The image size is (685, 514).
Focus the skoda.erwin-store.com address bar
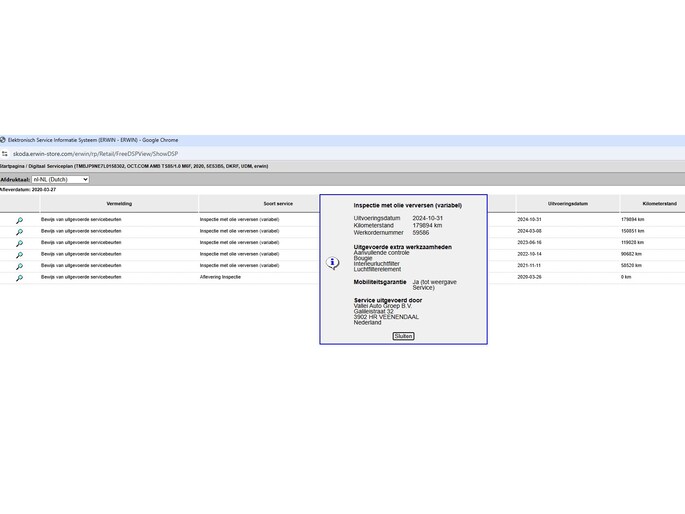coord(95,154)
